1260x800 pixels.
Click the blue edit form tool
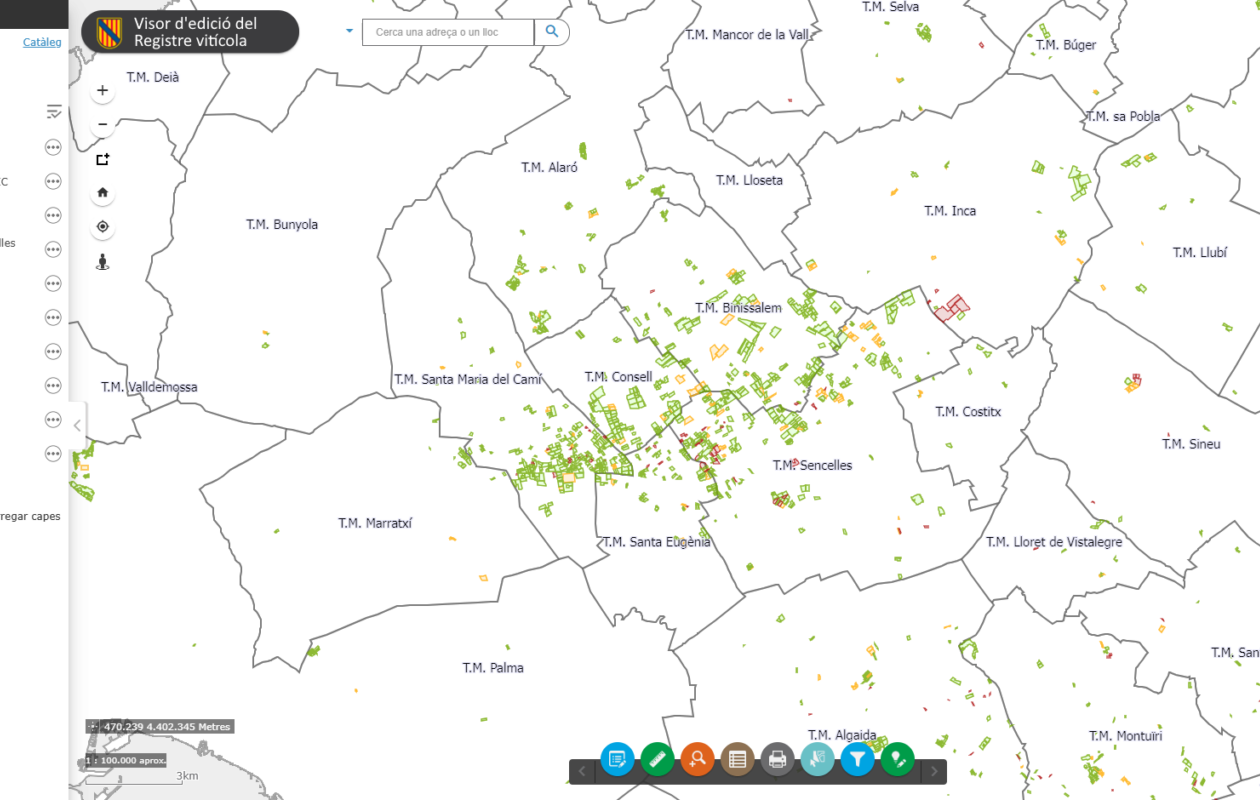617,759
